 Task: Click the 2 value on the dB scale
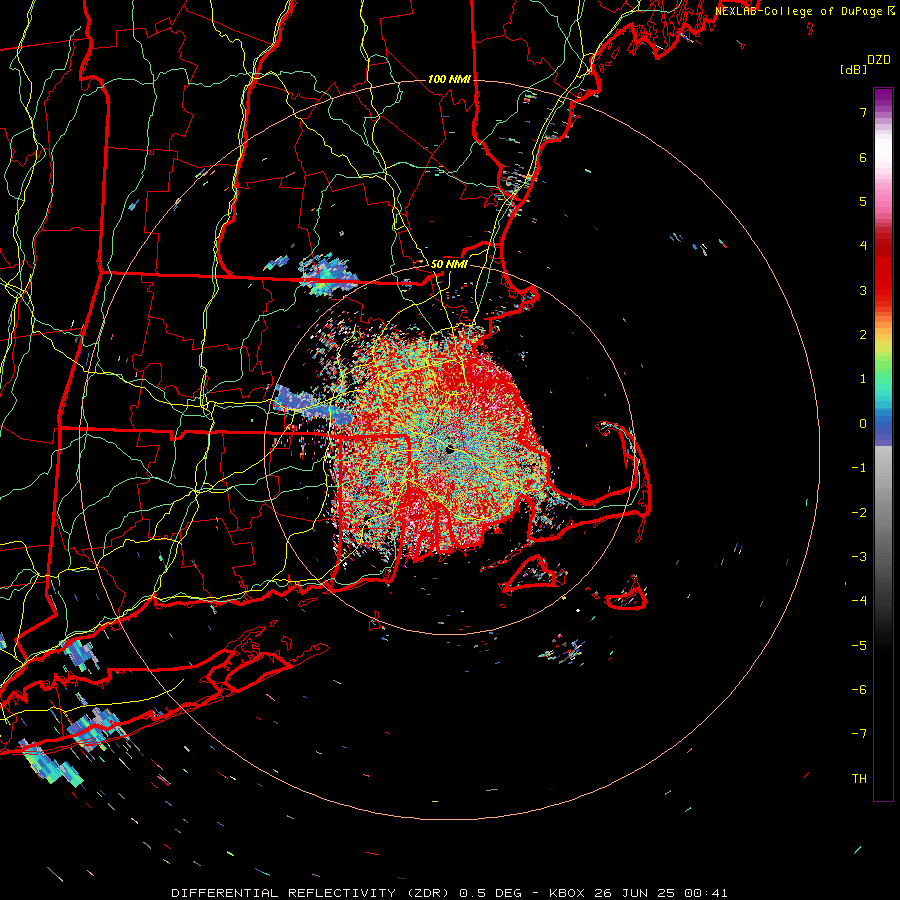click(x=863, y=335)
